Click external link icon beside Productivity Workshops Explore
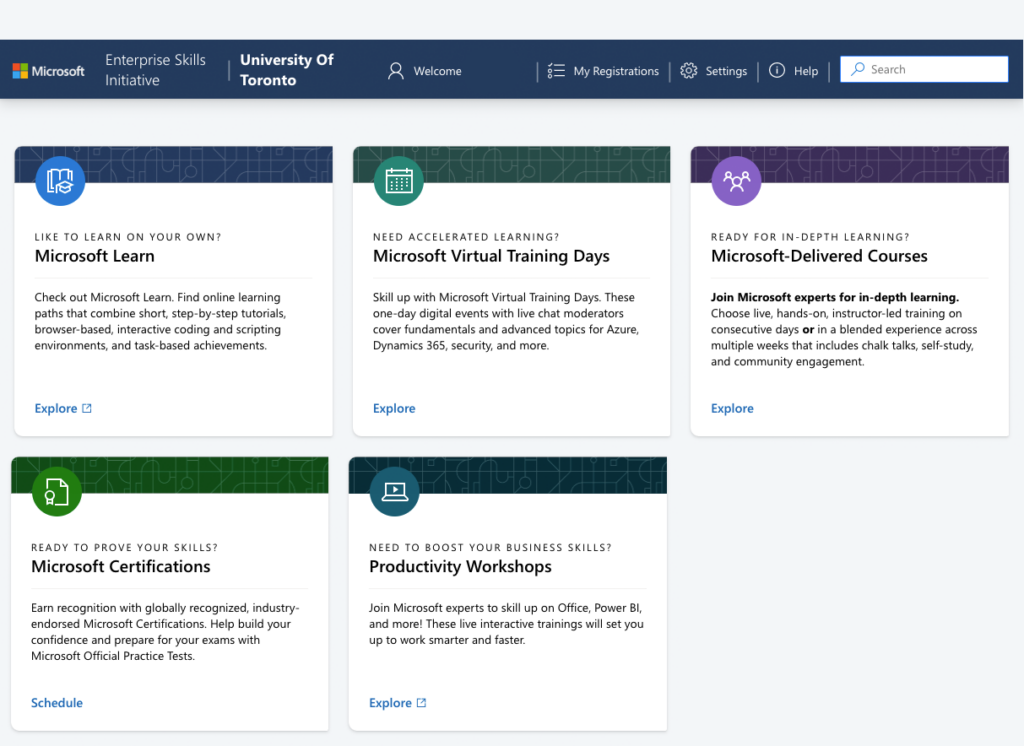The height and width of the screenshot is (746, 1024). (x=421, y=703)
